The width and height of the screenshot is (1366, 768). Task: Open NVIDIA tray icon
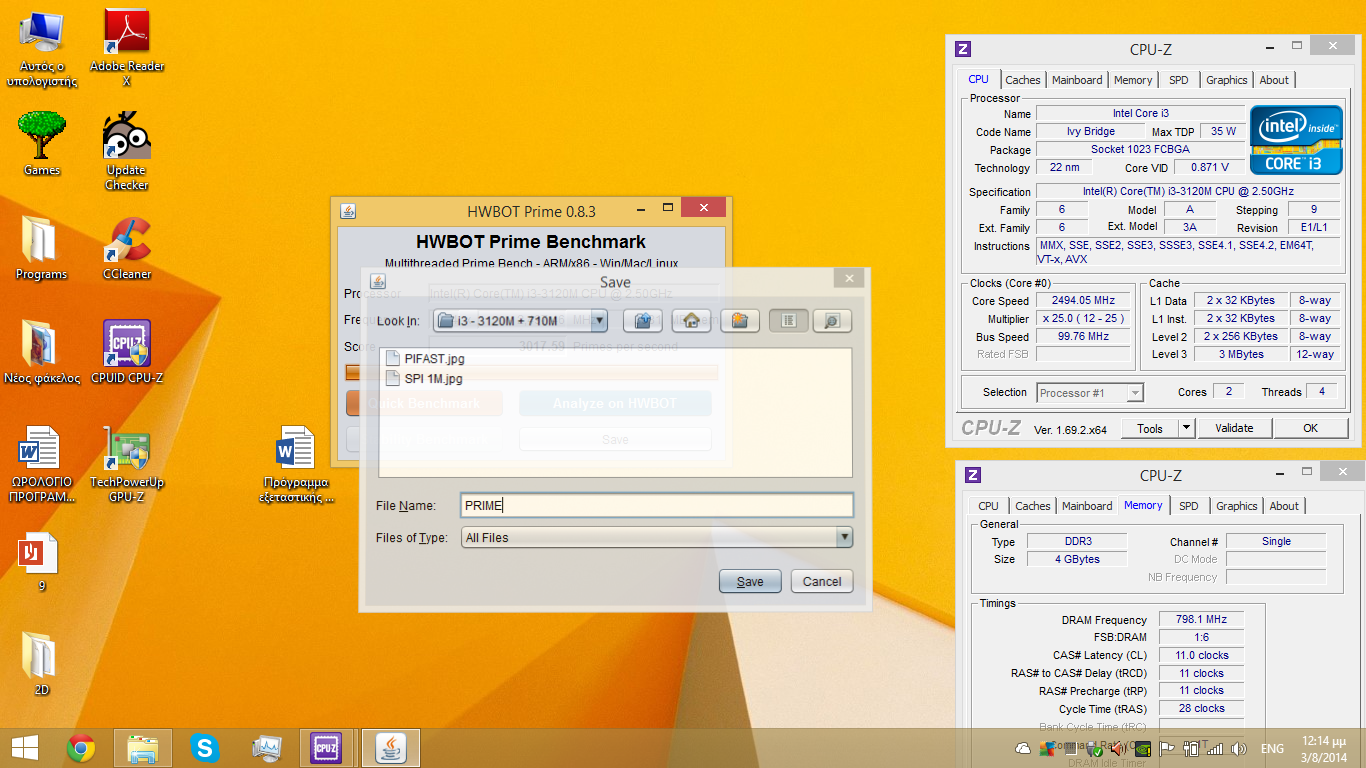[x=1142, y=748]
